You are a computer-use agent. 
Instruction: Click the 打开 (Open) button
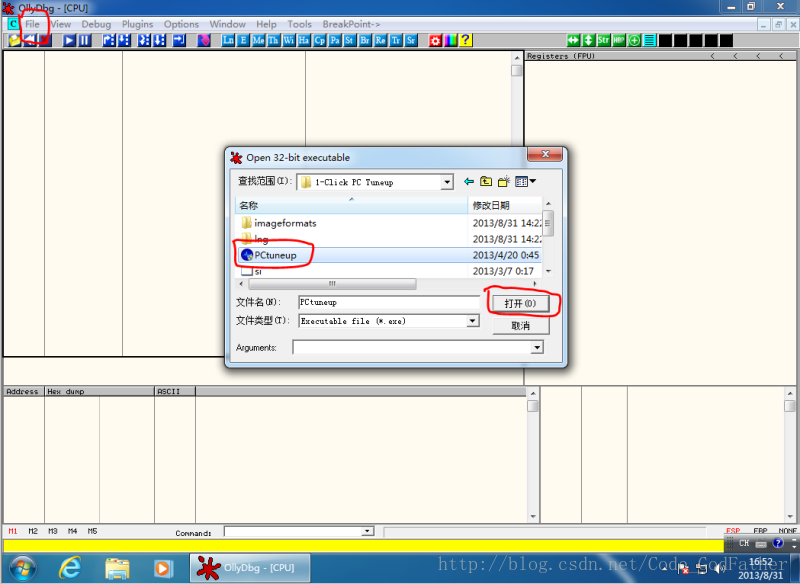pos(520,303)
